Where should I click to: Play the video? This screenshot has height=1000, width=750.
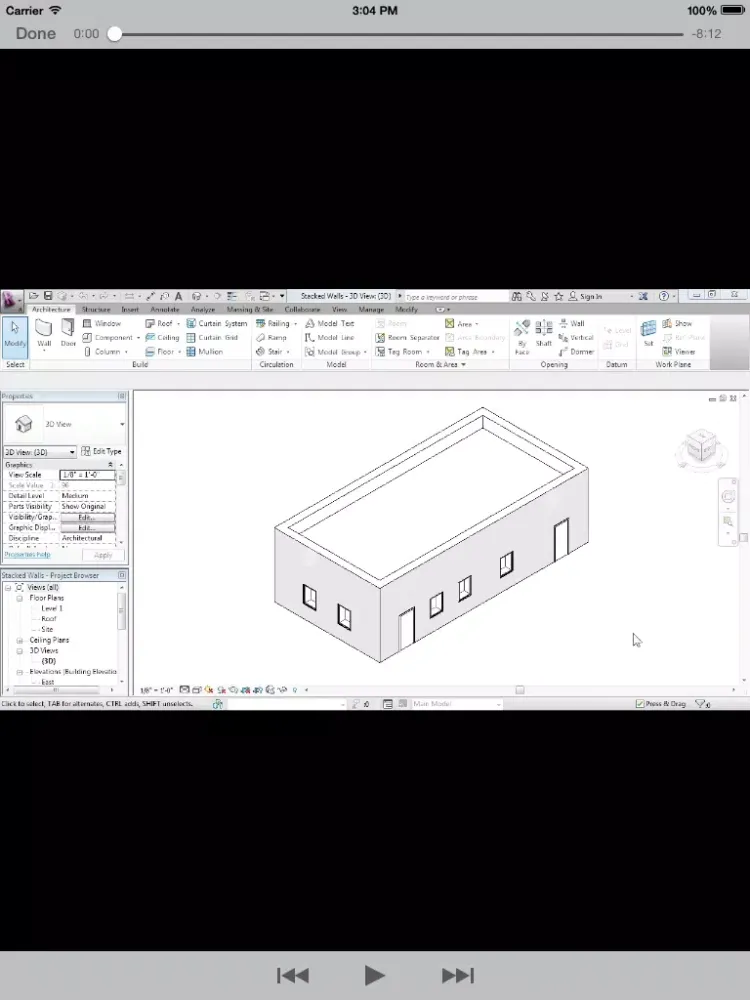coord(374,975)
